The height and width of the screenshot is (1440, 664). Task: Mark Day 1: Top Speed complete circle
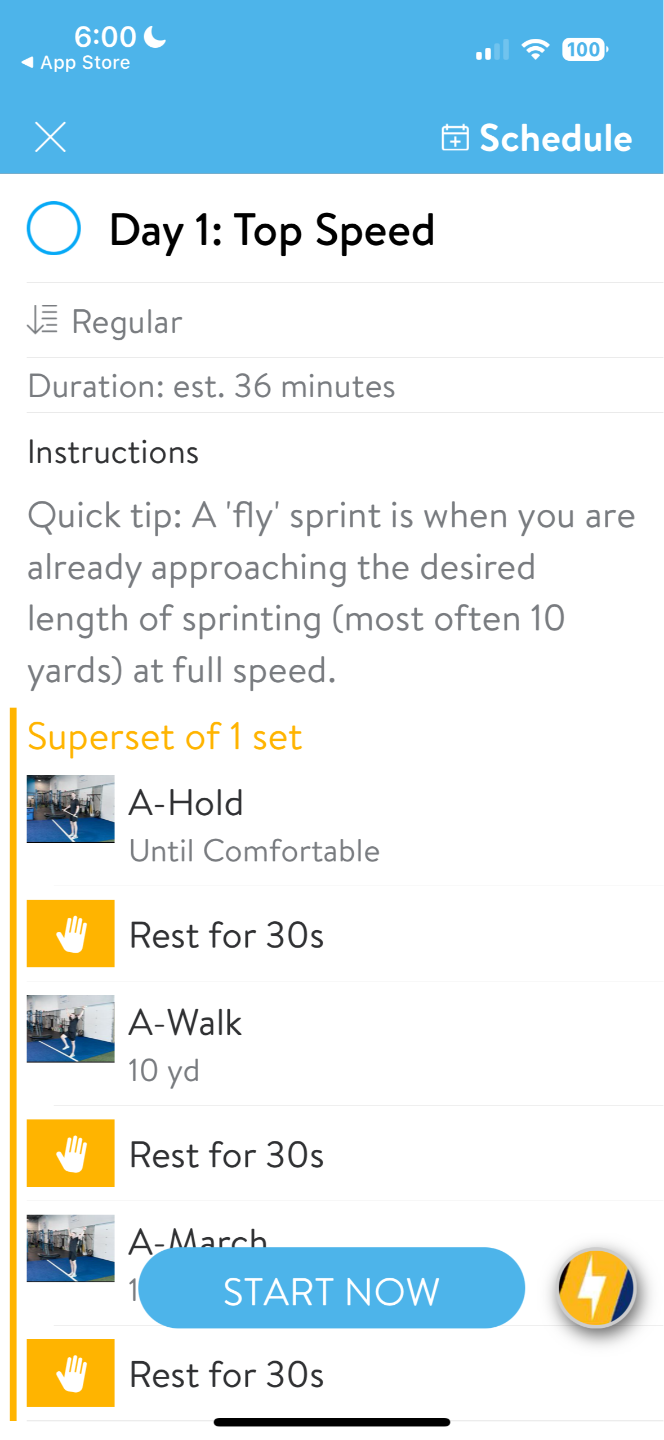54,229
